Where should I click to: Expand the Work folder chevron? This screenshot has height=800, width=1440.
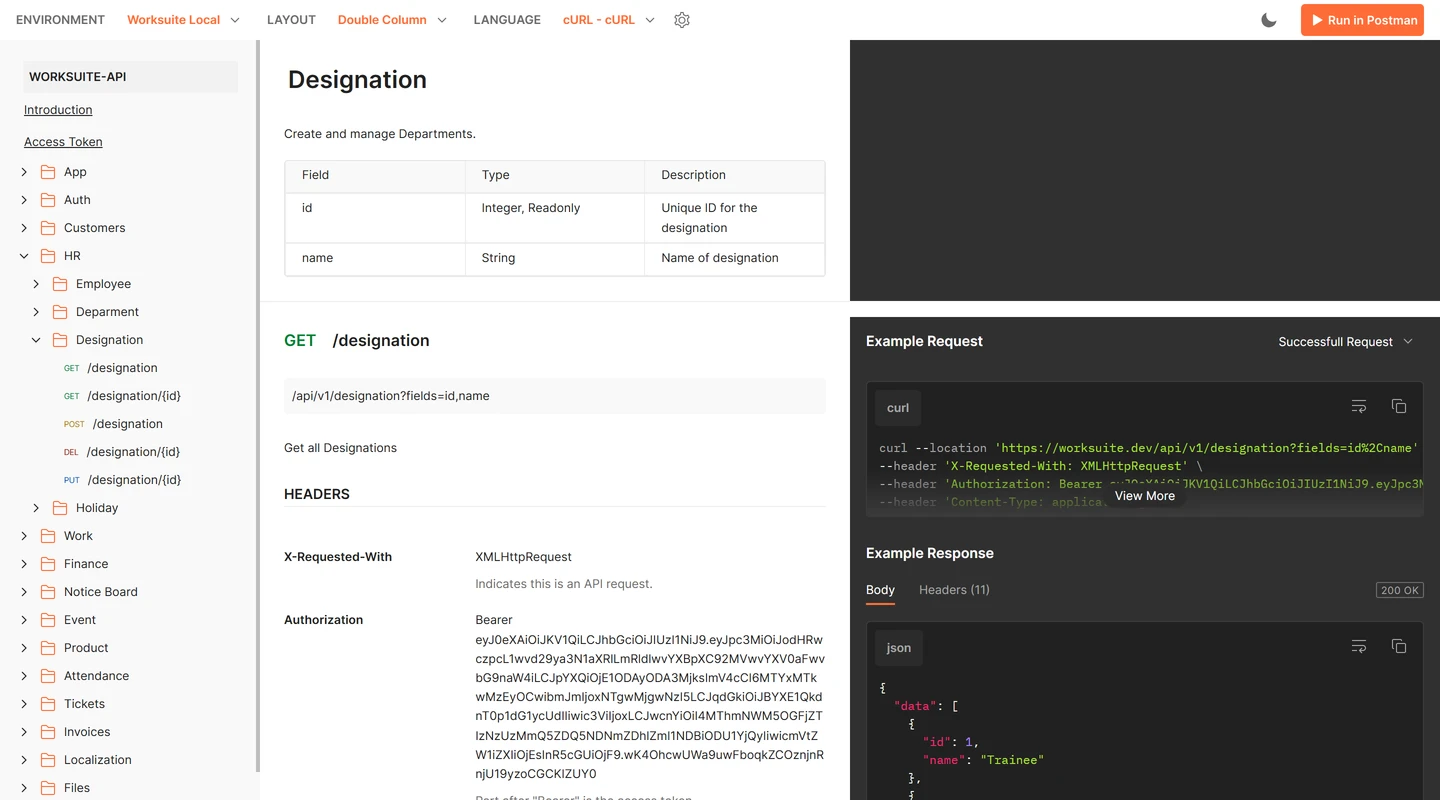tap(24, 536)
